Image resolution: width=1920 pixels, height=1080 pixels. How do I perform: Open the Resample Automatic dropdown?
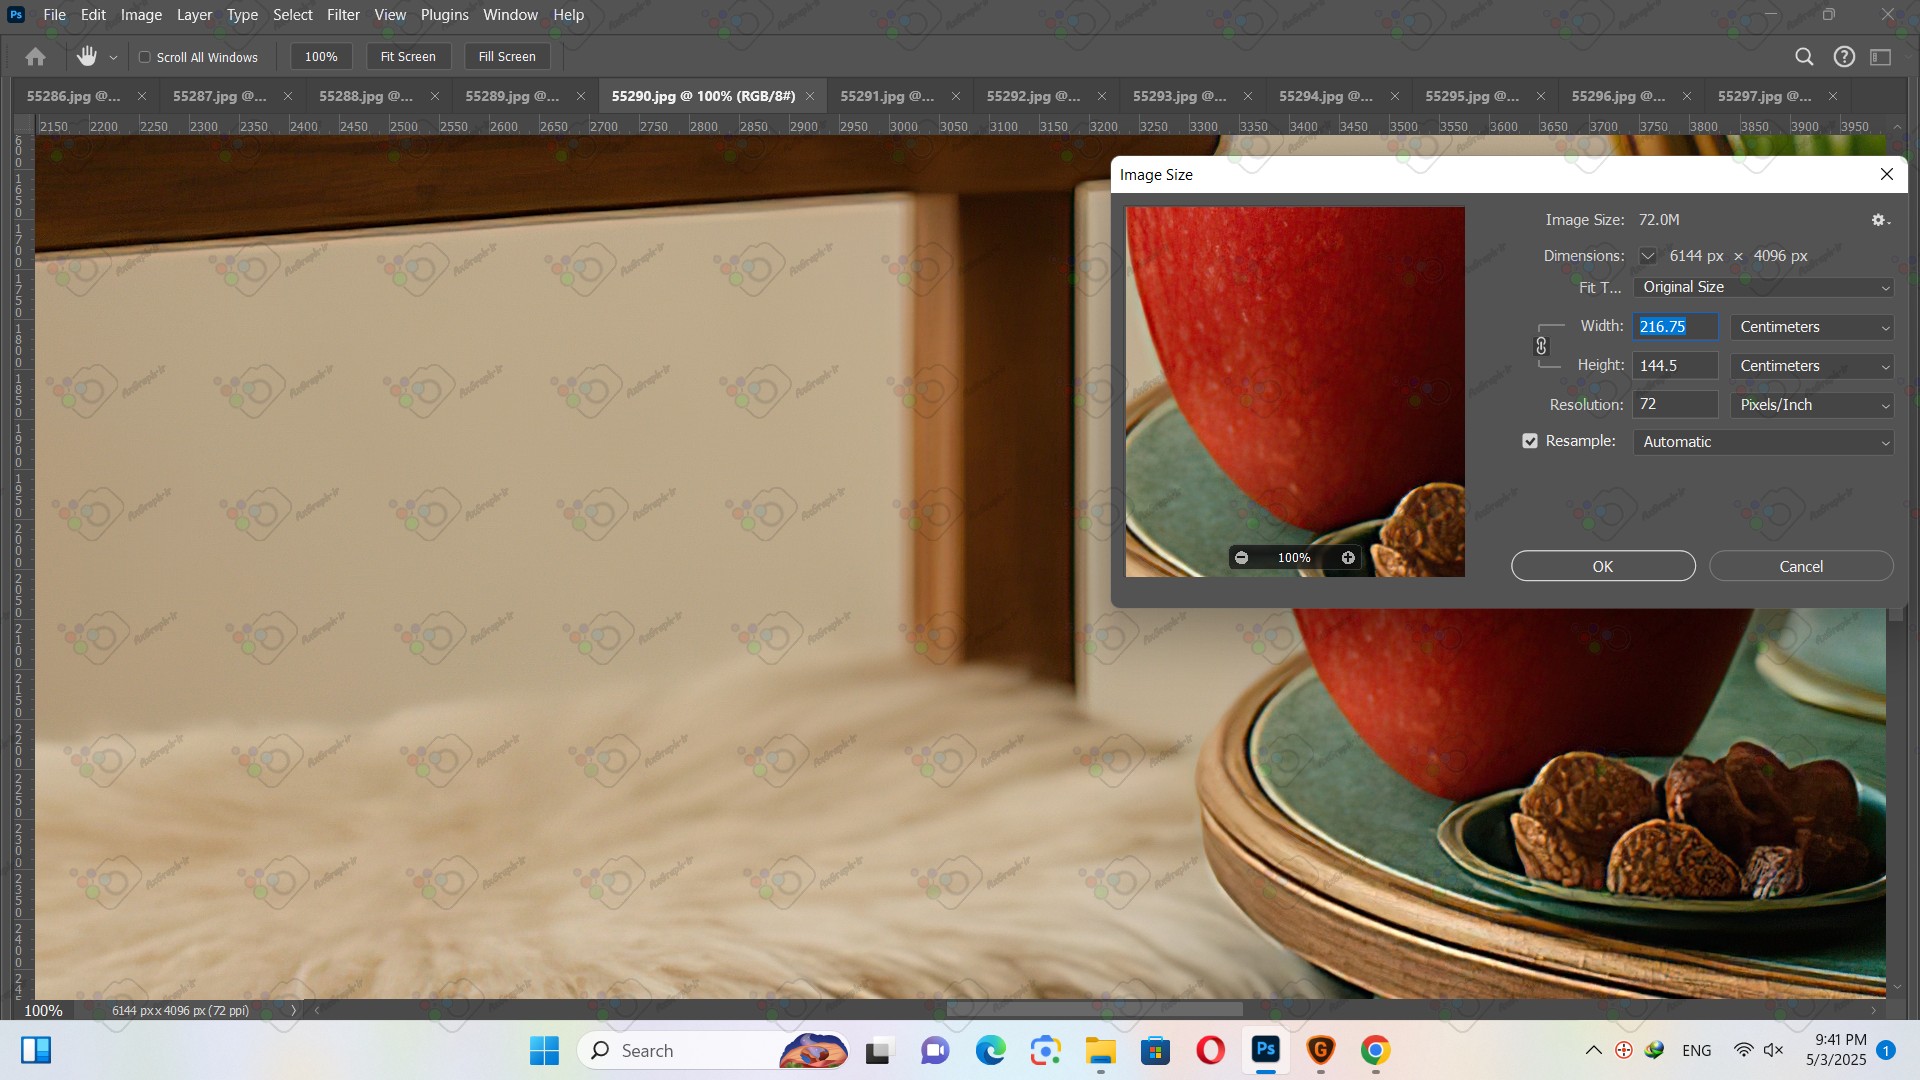[1764, 442]
